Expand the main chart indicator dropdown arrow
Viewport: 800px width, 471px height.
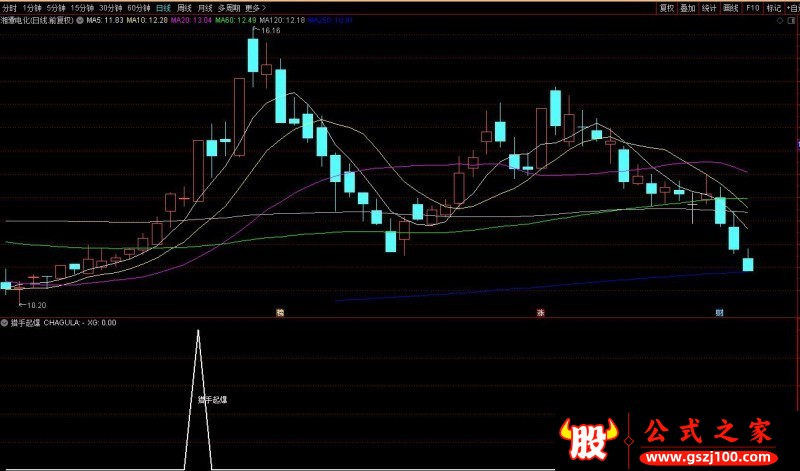click(80, 20)
